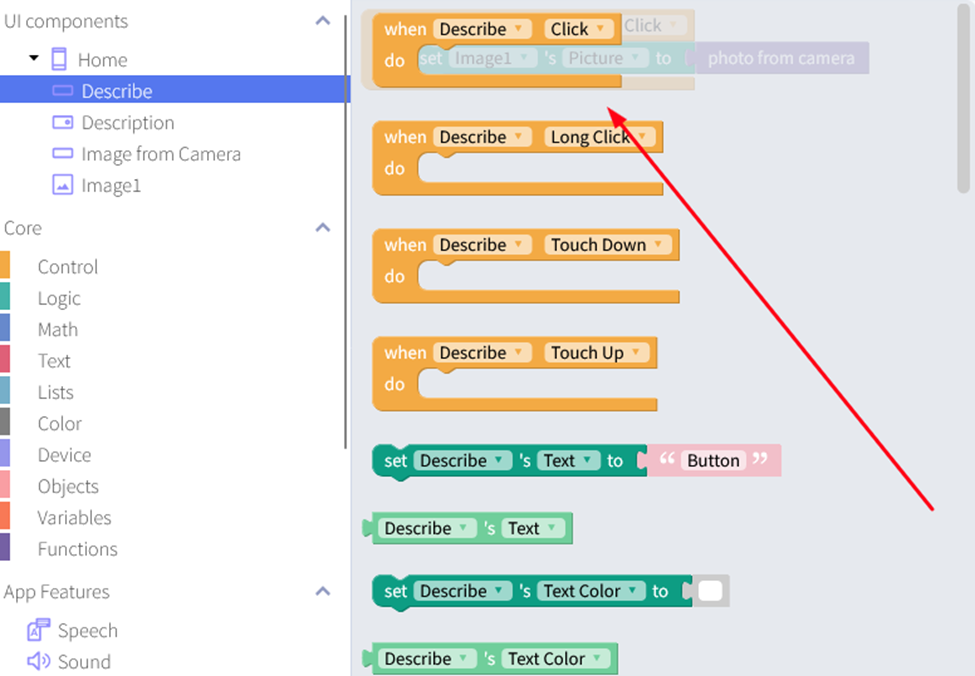This screenshot has height=676, width=975.
Task: Open the Long Click event dropdown
Action: coord(599,136)
